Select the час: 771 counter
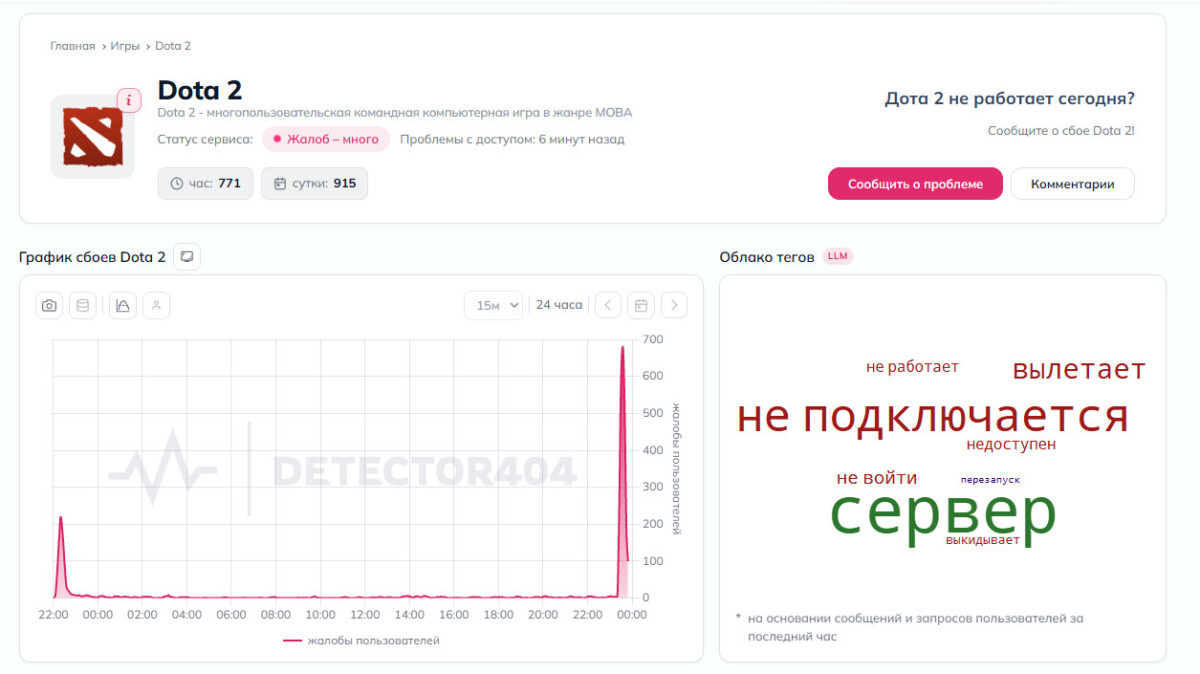 coord(205,183)
